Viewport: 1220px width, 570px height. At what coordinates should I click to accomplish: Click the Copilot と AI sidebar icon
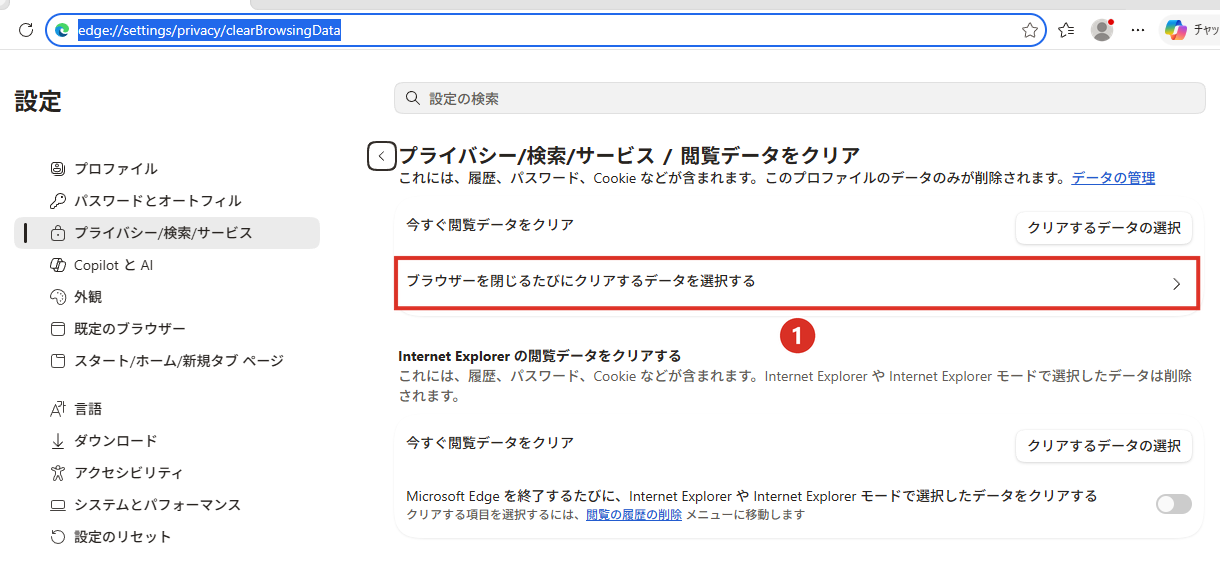point(57,265)
